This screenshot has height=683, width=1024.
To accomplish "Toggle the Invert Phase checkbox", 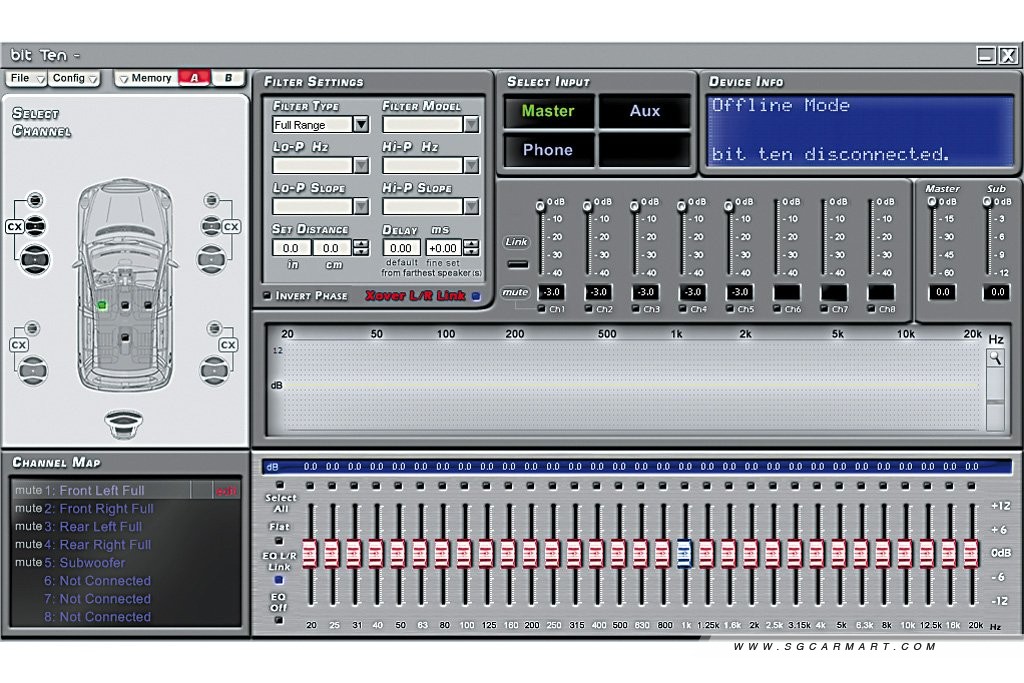I will [x=267, y=296].
